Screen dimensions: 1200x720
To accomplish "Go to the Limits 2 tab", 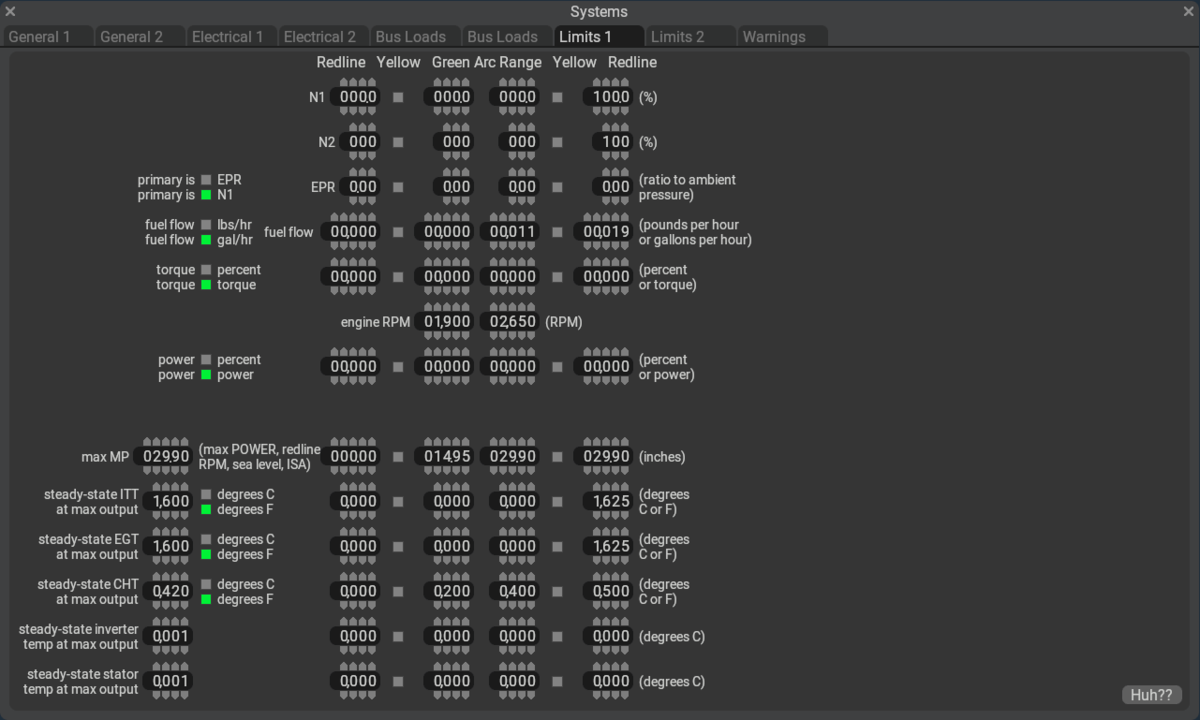I will point(678,37).
